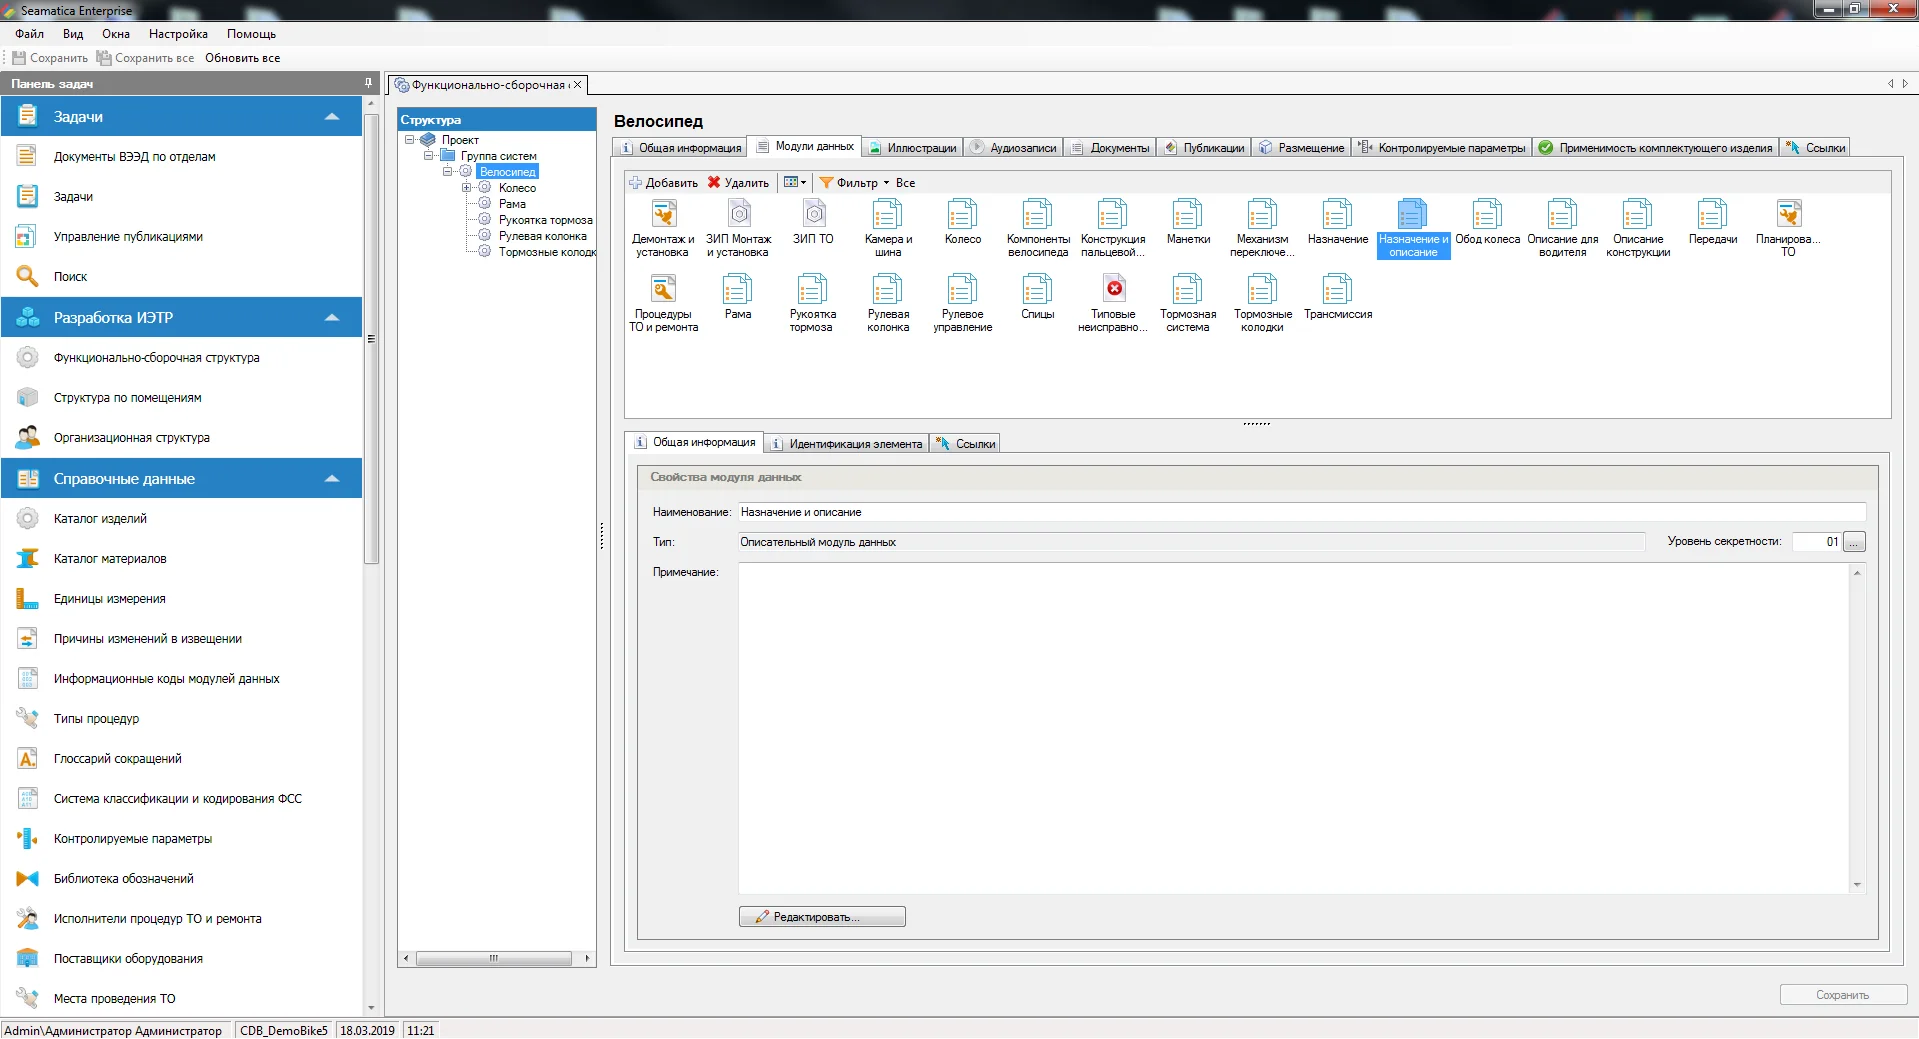The height and width of the screenshot is (1039, 1919).
Task: Select the Типовые неисправно... module icon
Action: [x=1113, y=304]
